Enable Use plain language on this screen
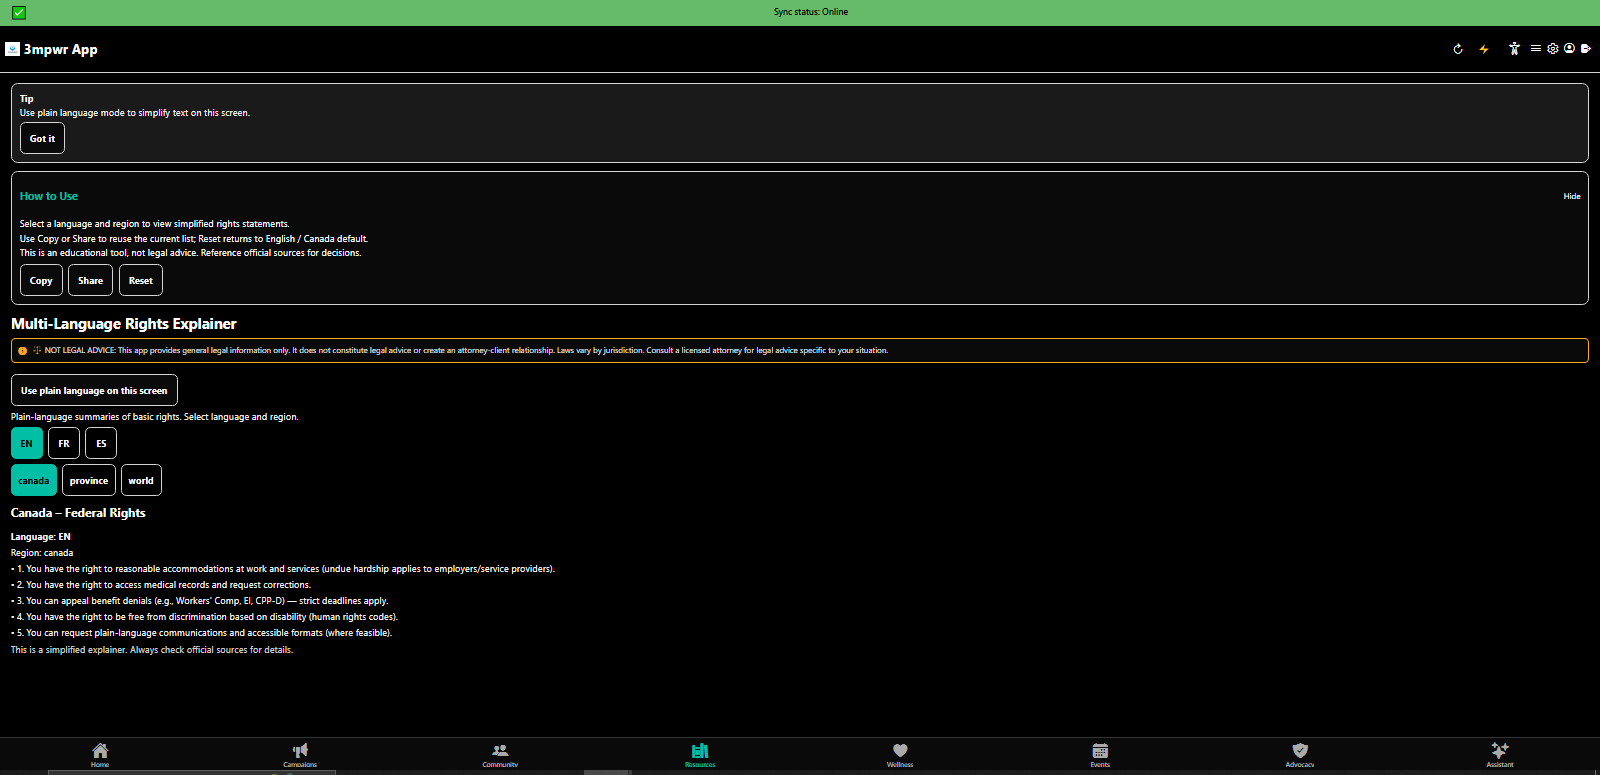The image size is (1600, 775). pos(94,391)
